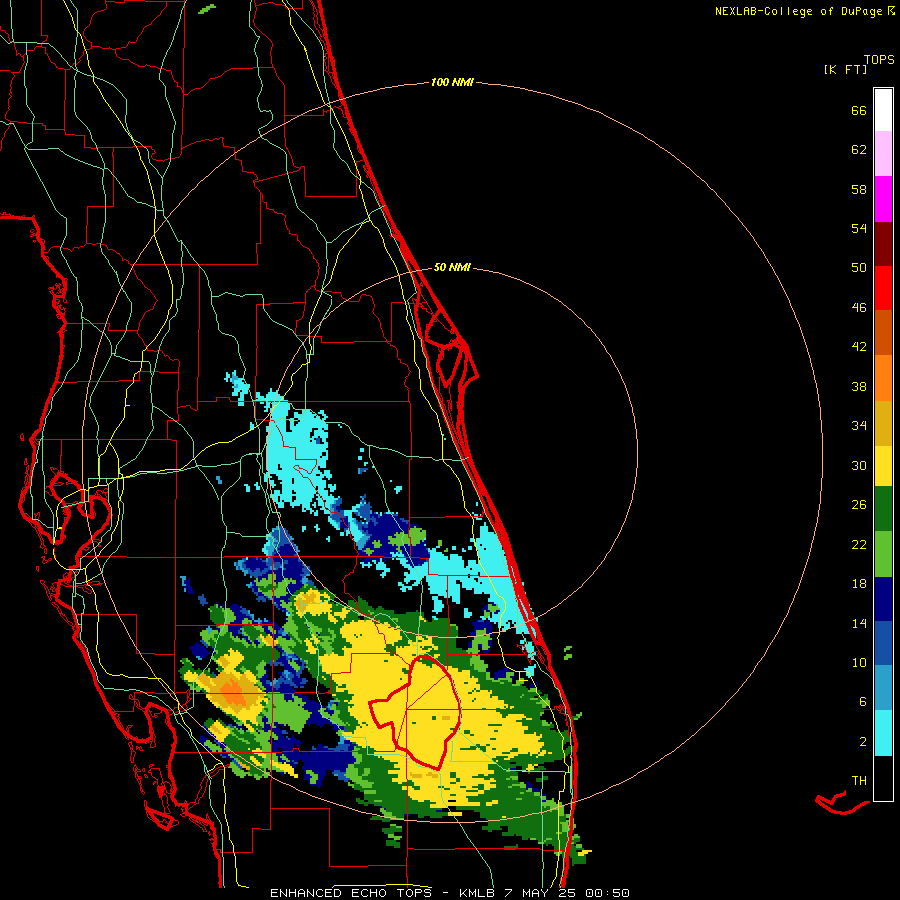Viewport: 900px width, 900px height.
Task: Click the 54 legend value
Action: (859, 228)
